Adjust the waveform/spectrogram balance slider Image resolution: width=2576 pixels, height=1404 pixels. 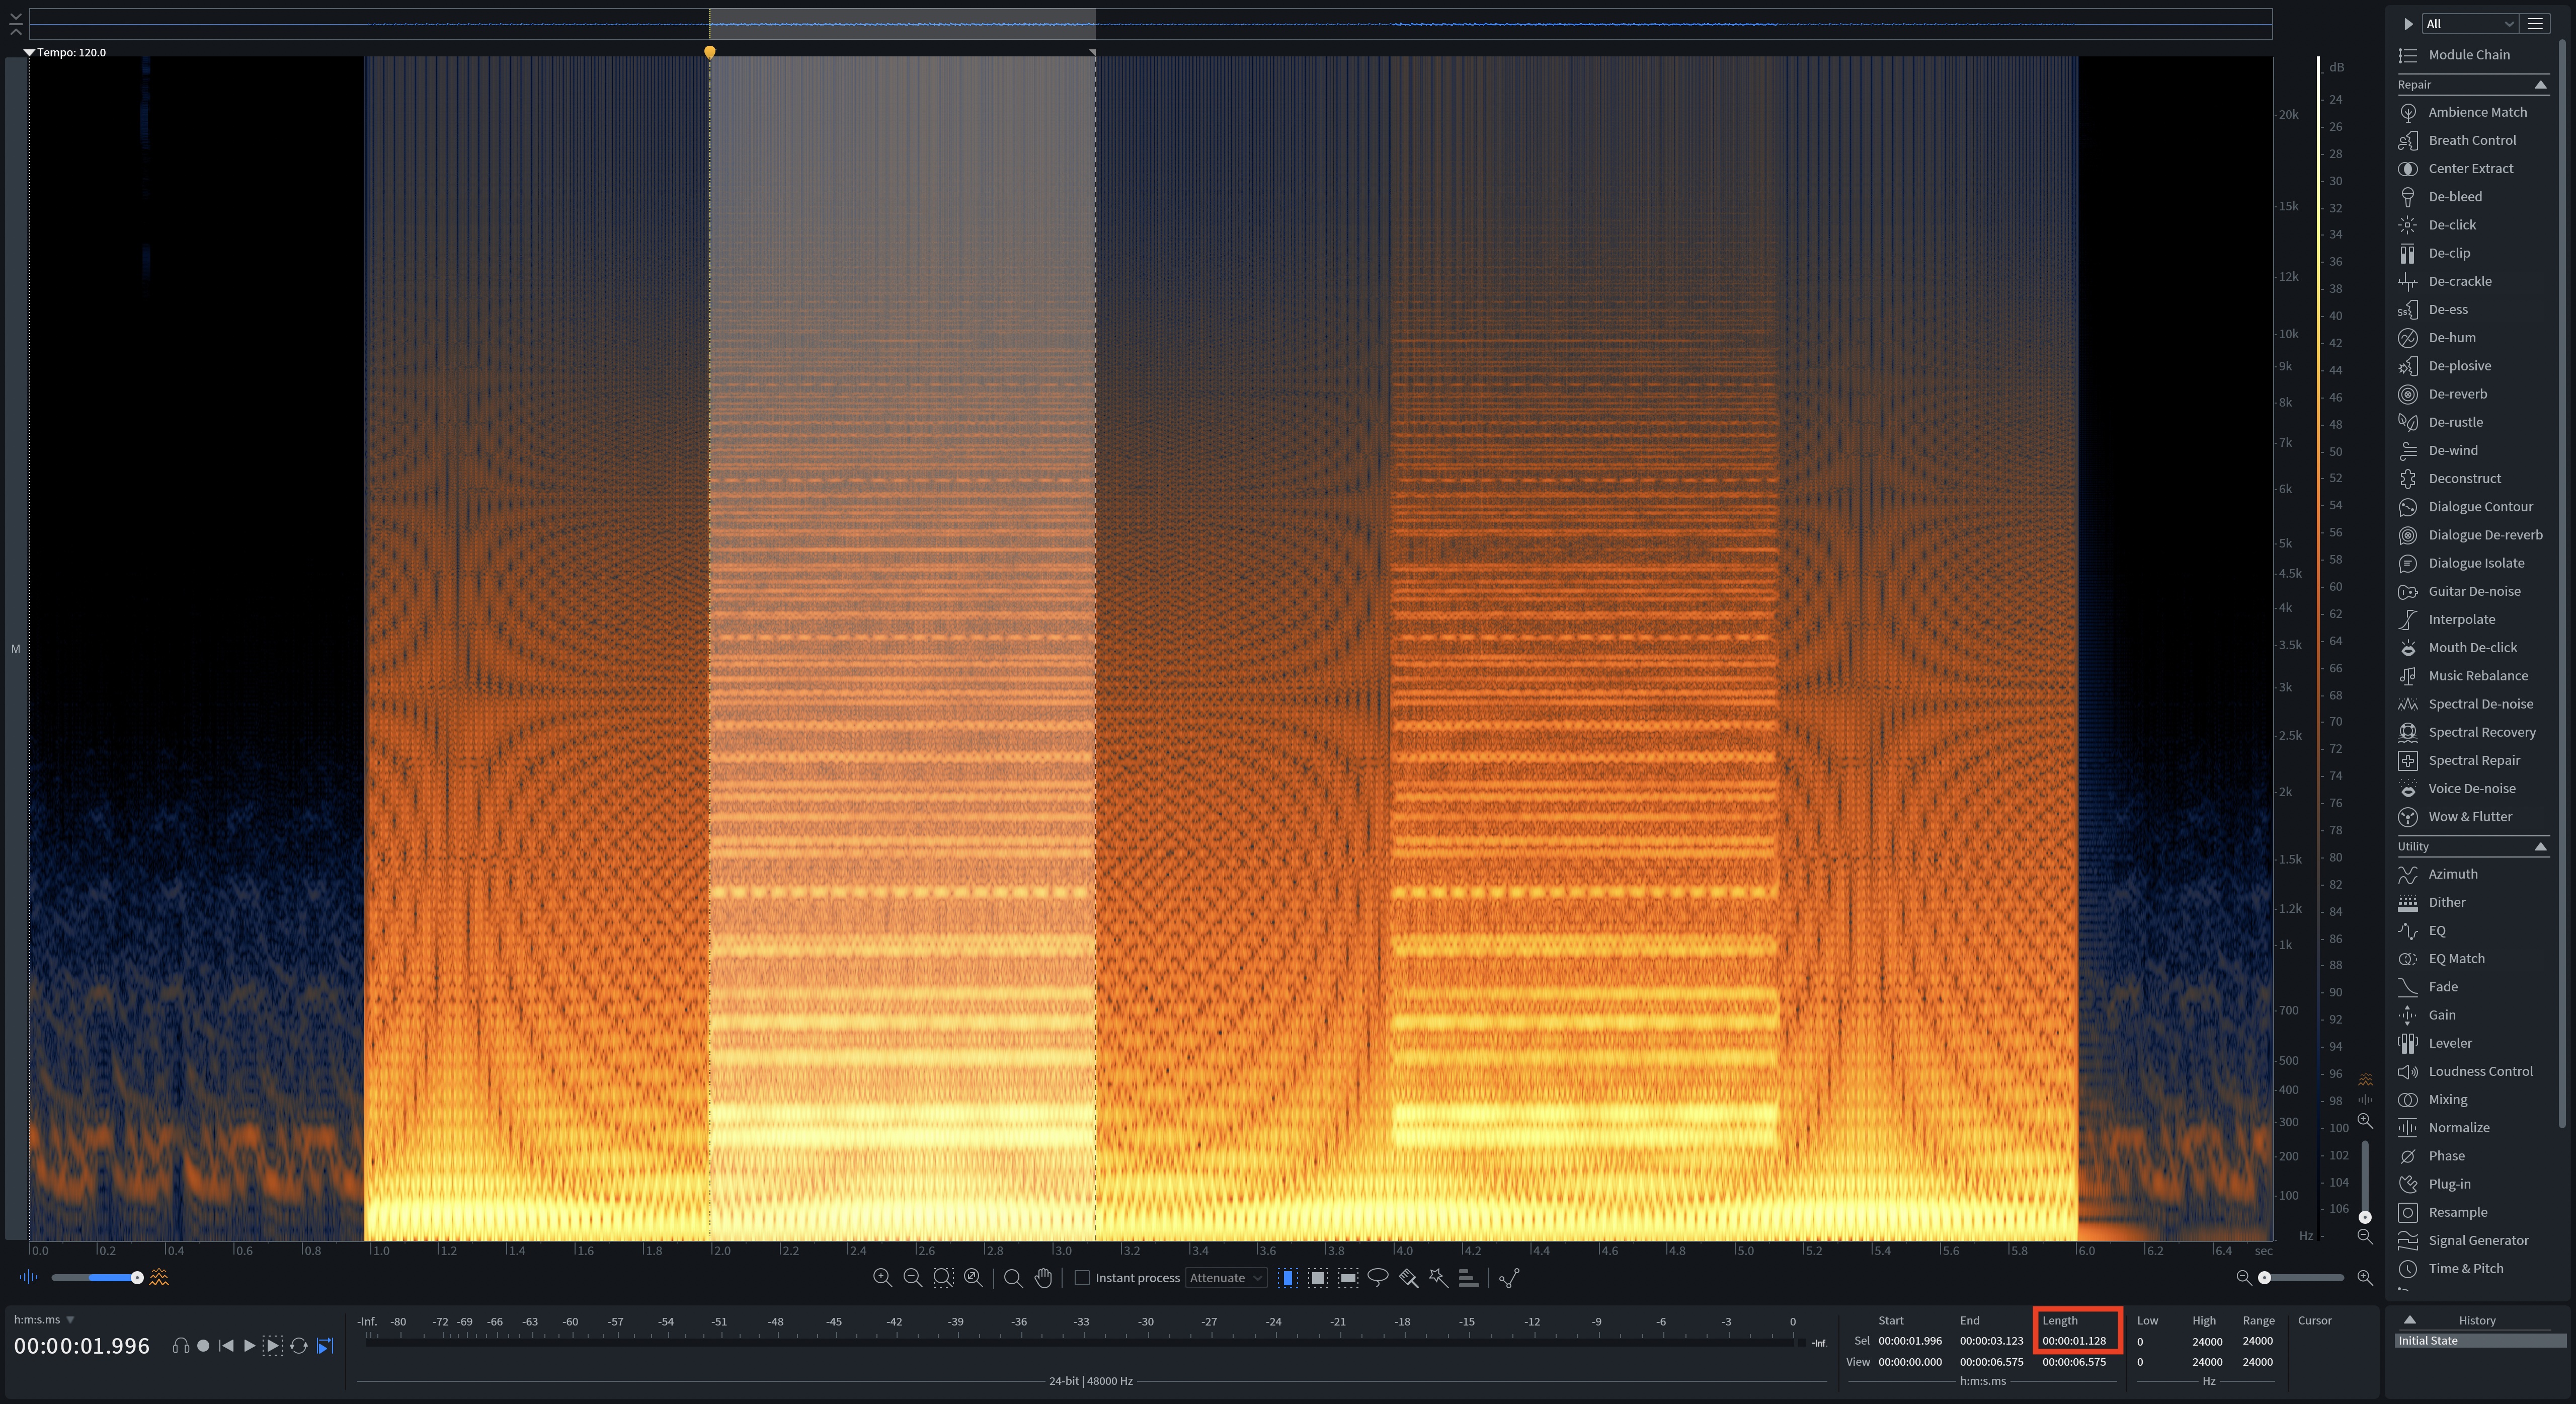pyautogui.click(x=137, y=1277)
